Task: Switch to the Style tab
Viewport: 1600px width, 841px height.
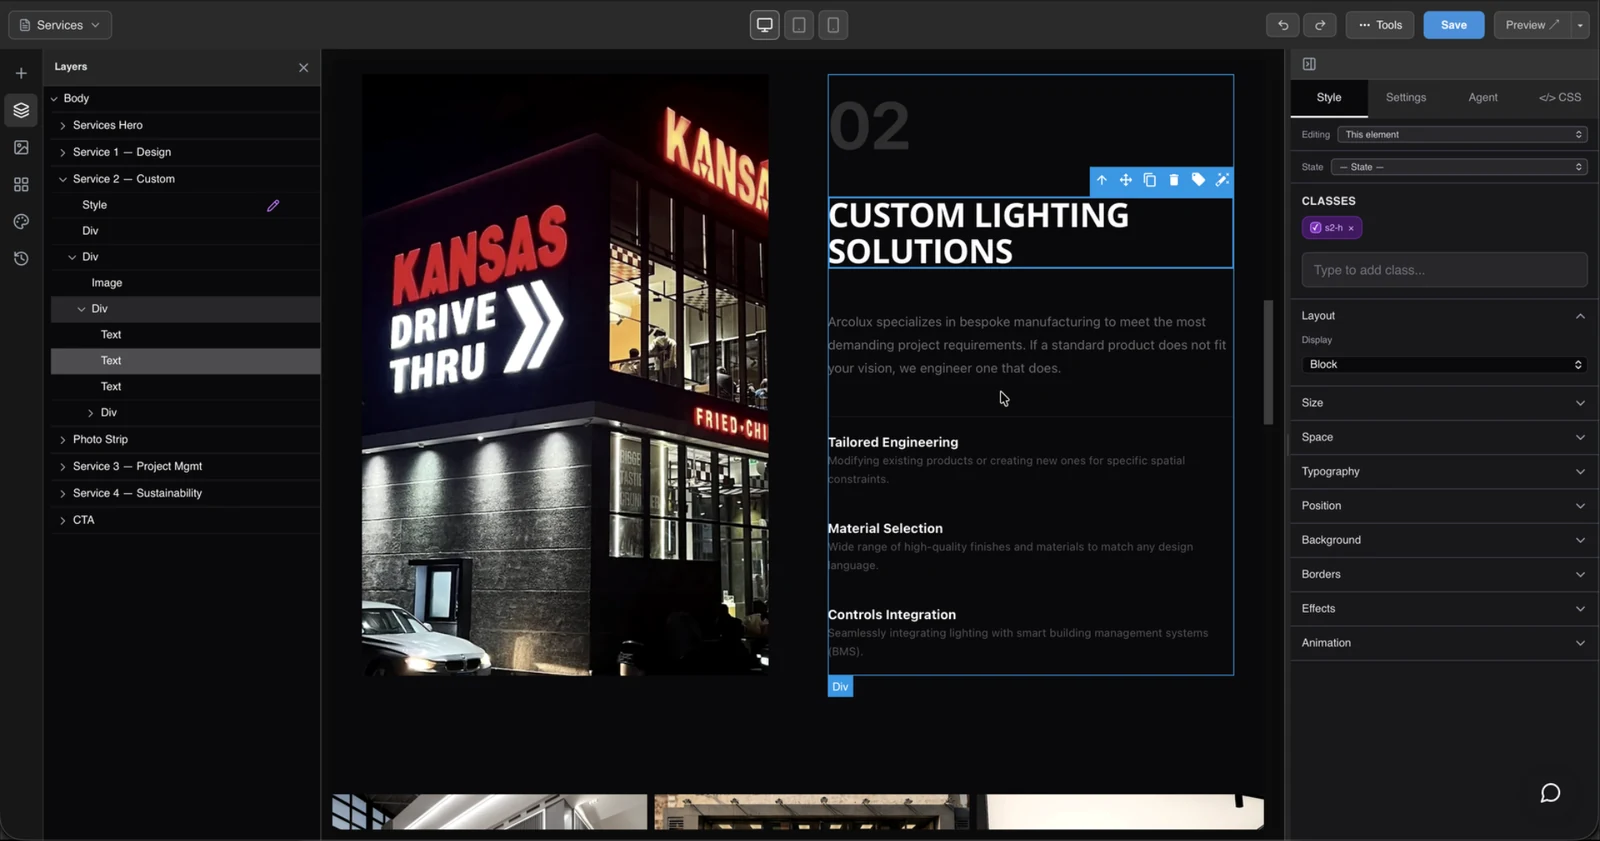Action: click(1329, 98)
